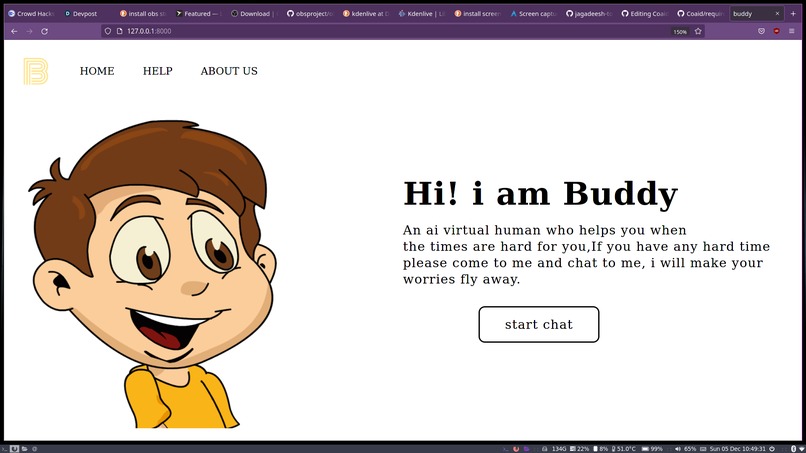Screen dimensions: 806x453
Task: Click the keyboard layout tray icon
Action: (x=703, y=449)
